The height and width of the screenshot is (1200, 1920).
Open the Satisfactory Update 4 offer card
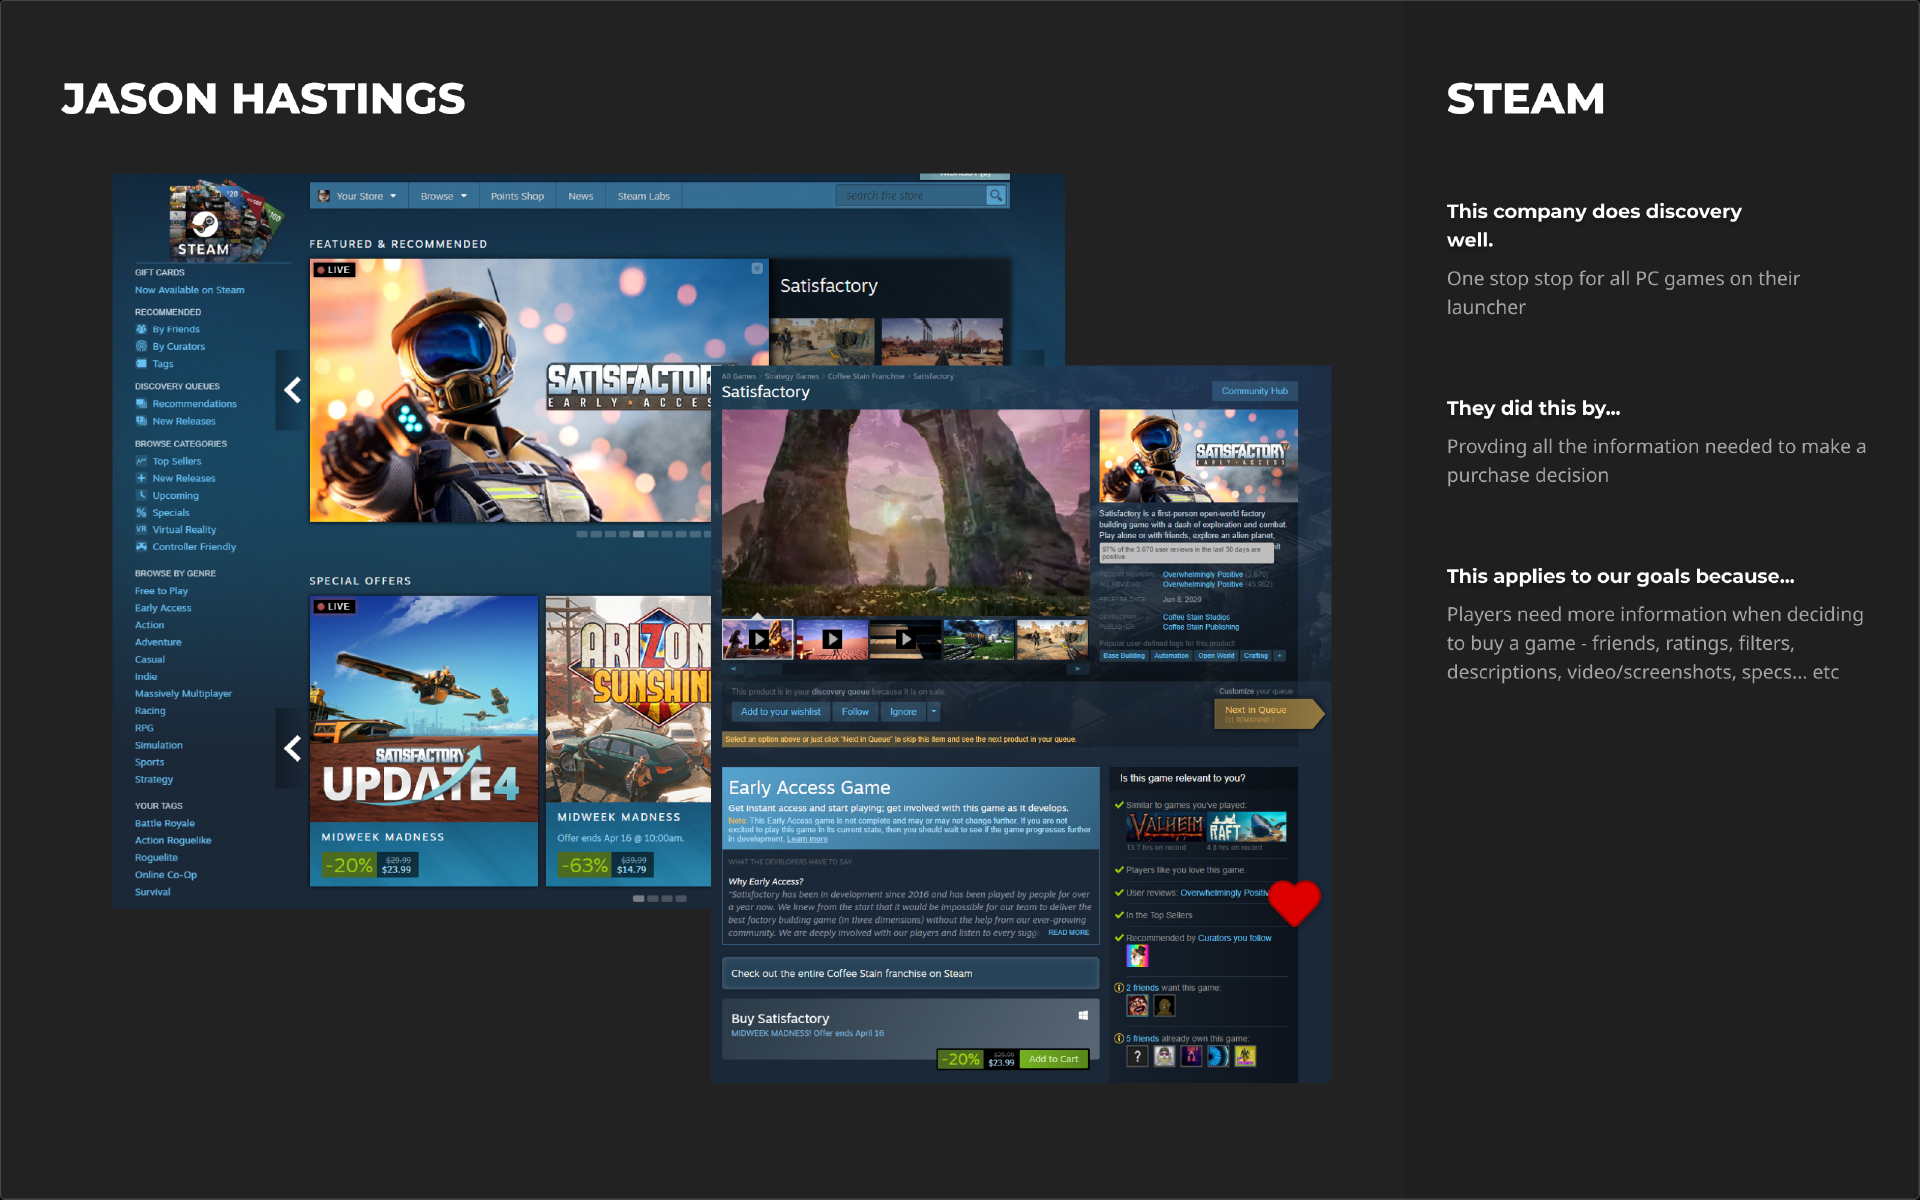(424, 741)
